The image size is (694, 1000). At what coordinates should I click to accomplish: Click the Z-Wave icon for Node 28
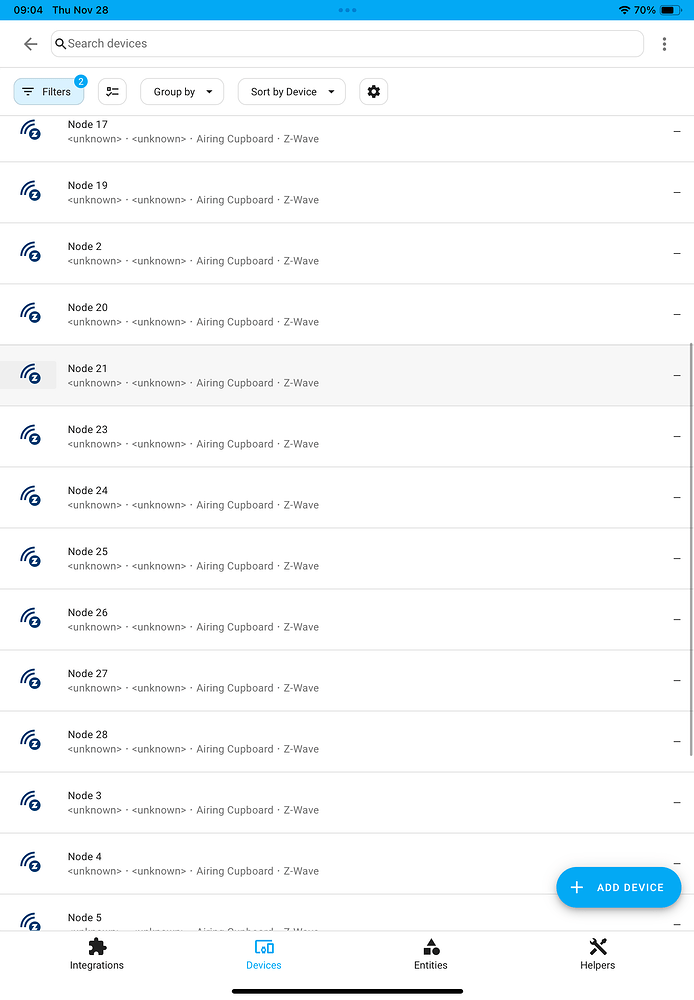pos(31,741)
